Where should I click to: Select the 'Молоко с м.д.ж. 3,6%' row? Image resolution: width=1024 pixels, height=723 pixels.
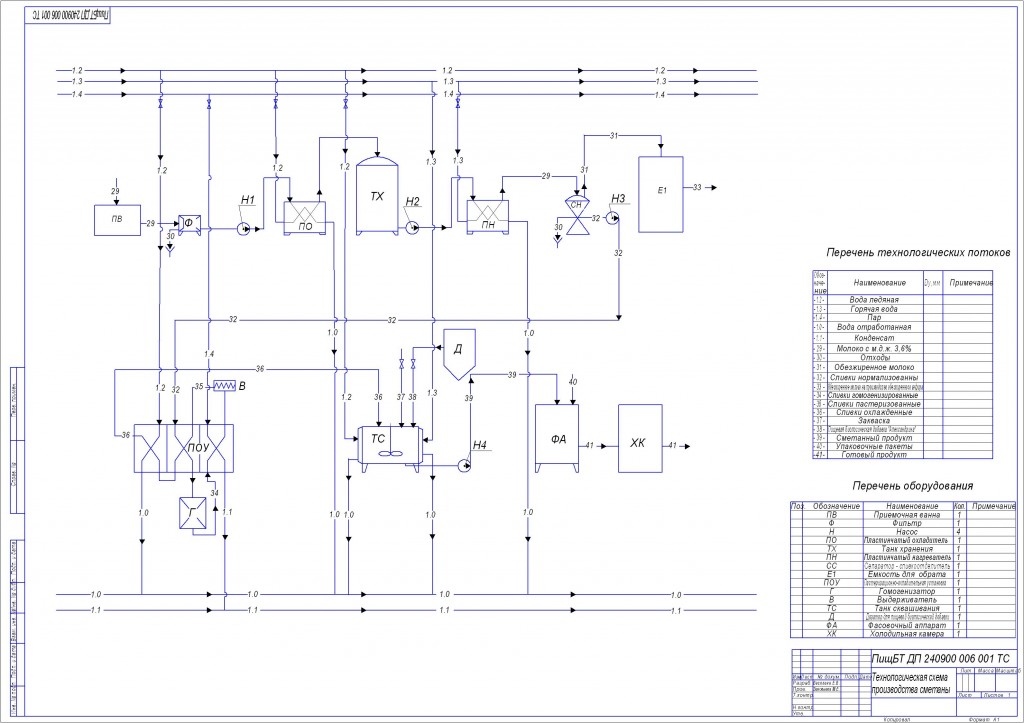click(x=903, y=349)
